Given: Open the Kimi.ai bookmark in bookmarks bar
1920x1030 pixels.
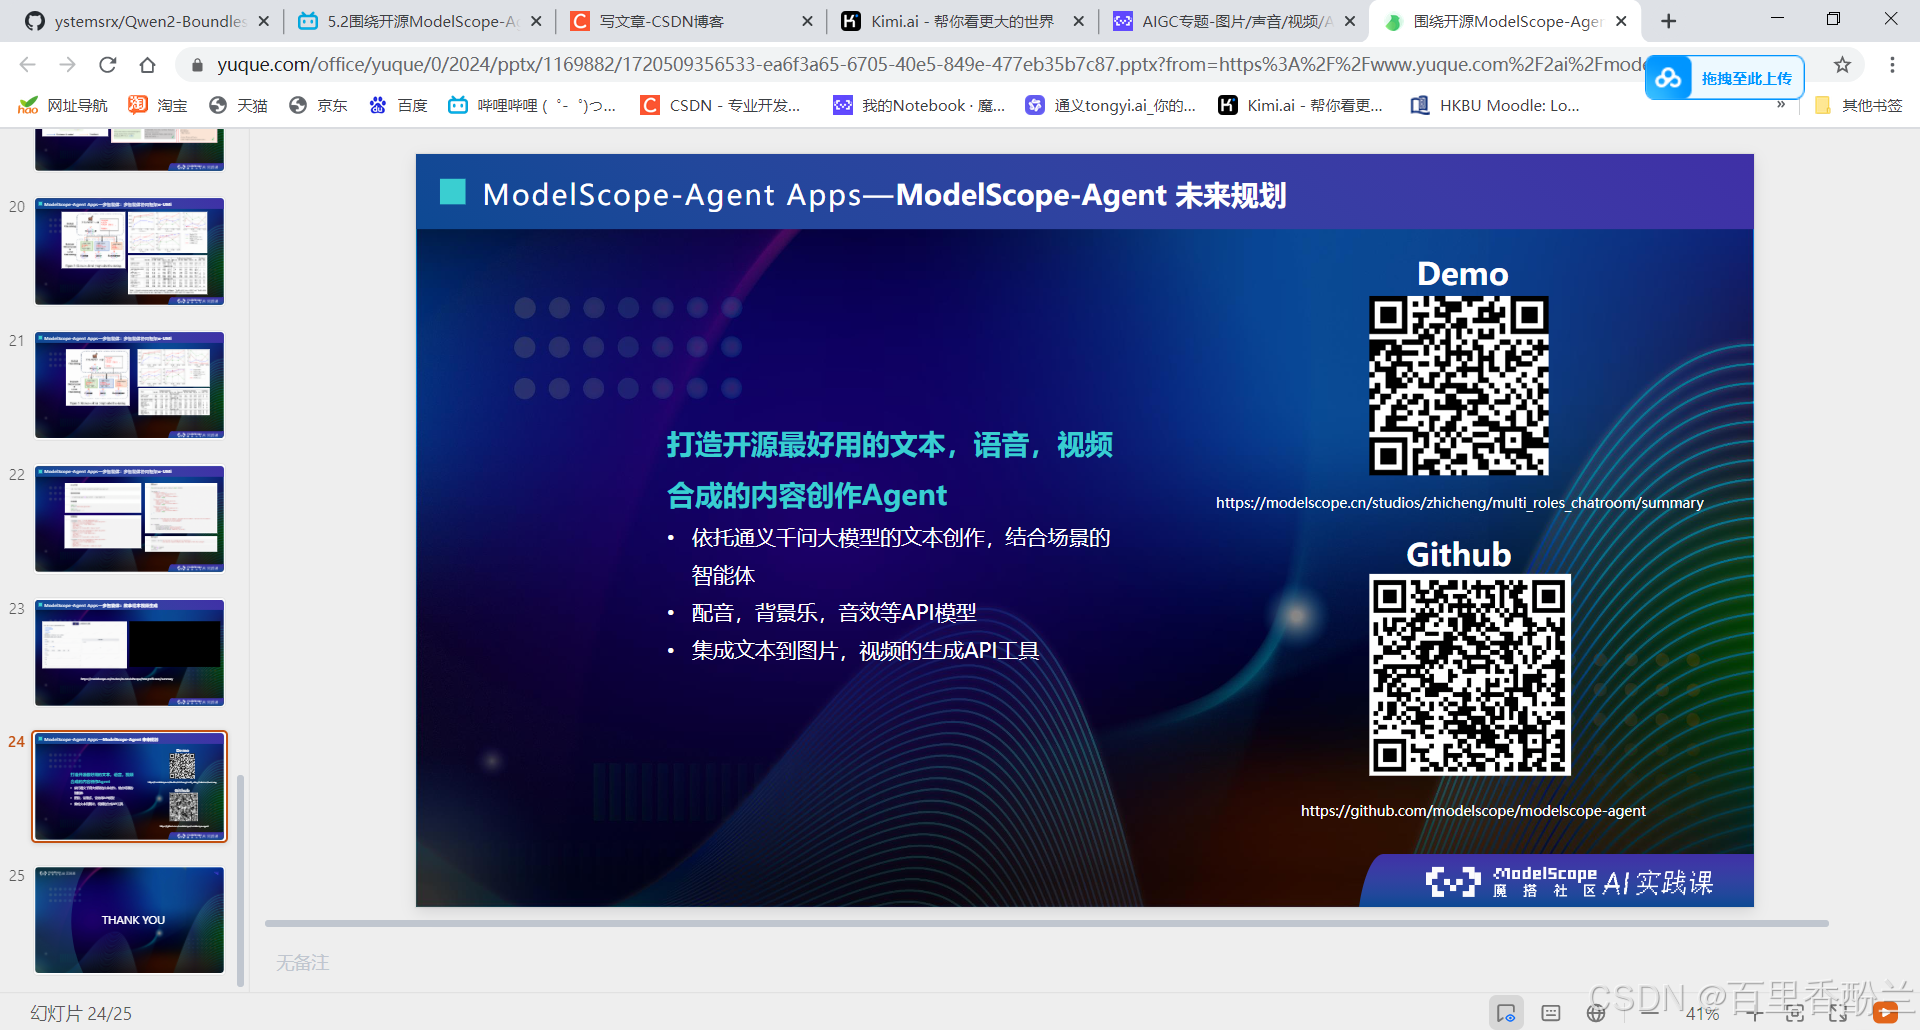Looking at the screenshot, I should (x=1301, y=105).
